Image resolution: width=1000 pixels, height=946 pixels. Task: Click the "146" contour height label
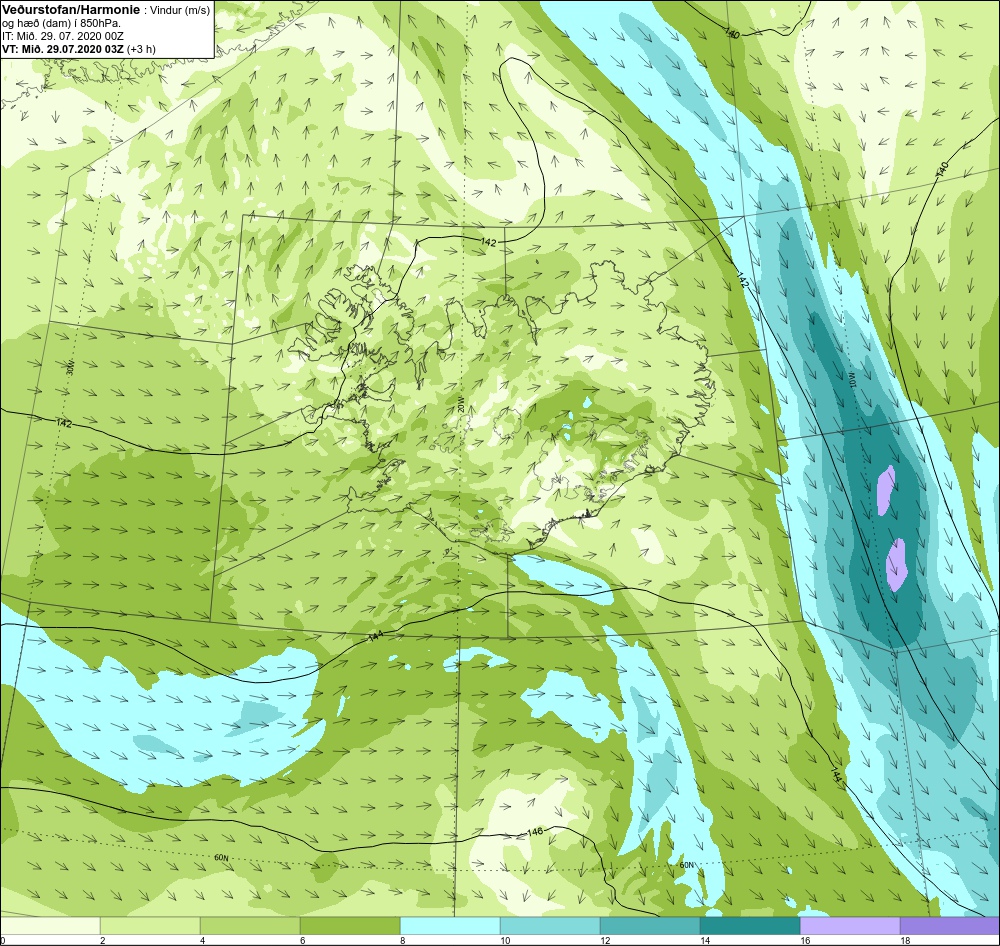click(x=535, y=832)
